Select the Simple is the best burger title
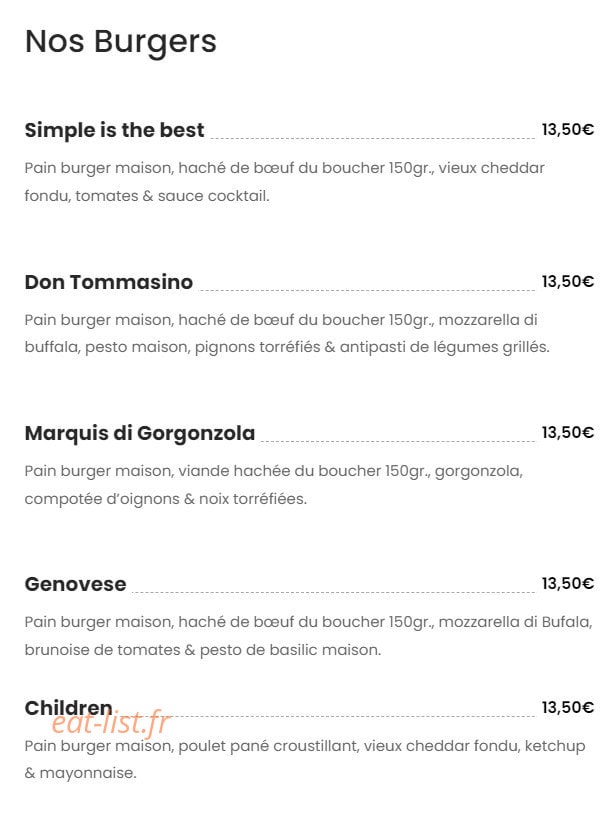This screenshot has height=826, width=614. [114, 130]
